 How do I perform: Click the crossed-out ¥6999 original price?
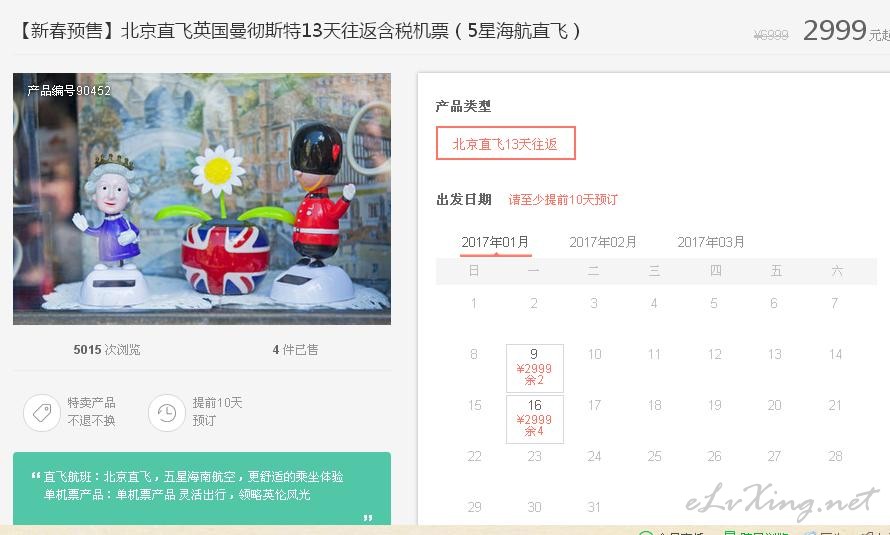tap(771, 35)
